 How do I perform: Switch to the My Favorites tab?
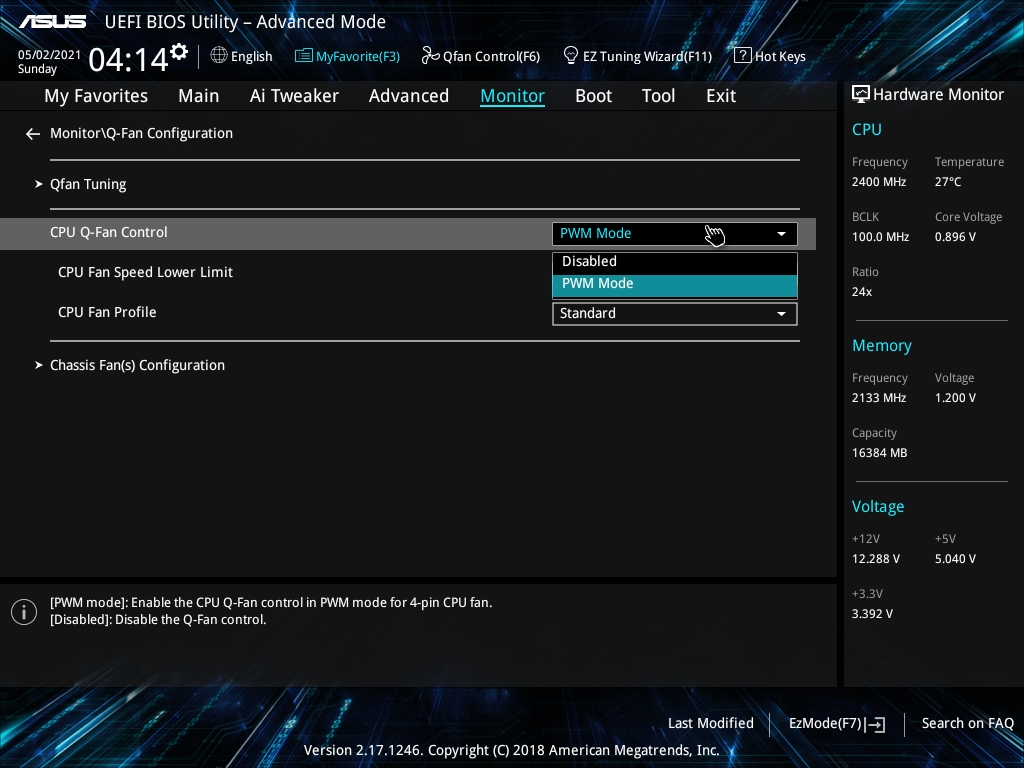tap(96, 96)
